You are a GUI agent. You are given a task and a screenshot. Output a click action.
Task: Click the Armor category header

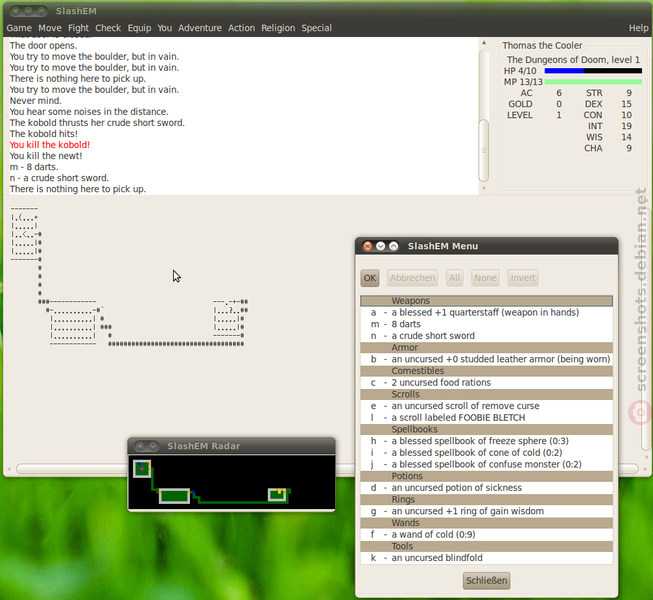point(486,347)
